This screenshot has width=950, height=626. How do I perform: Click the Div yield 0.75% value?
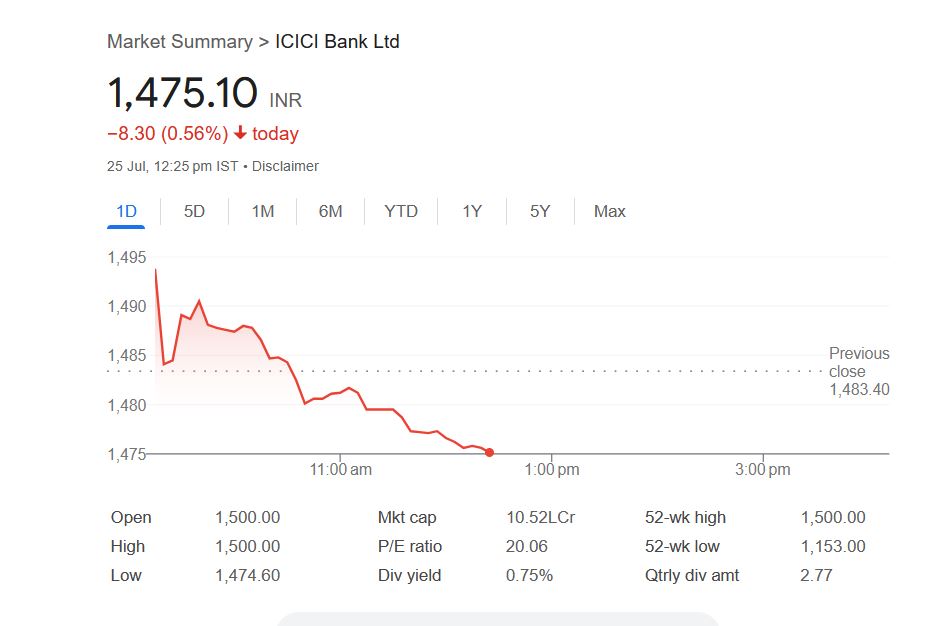529,576
